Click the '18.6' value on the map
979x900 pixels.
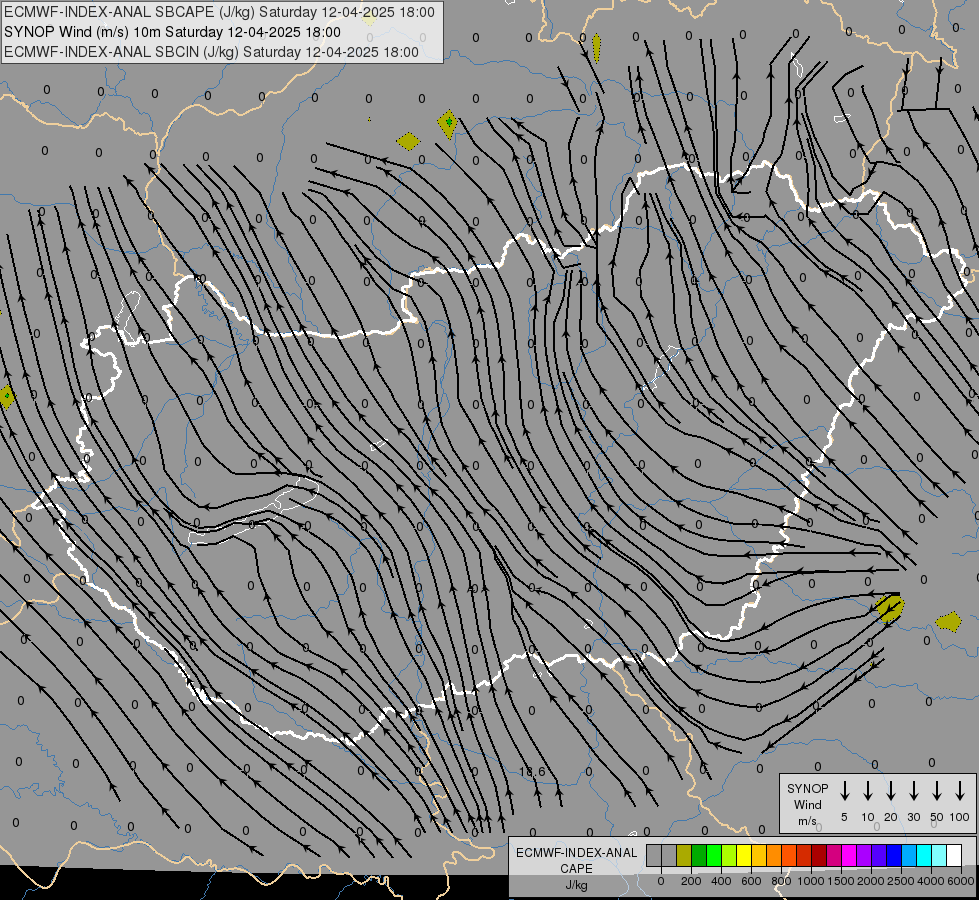[532, 772]
